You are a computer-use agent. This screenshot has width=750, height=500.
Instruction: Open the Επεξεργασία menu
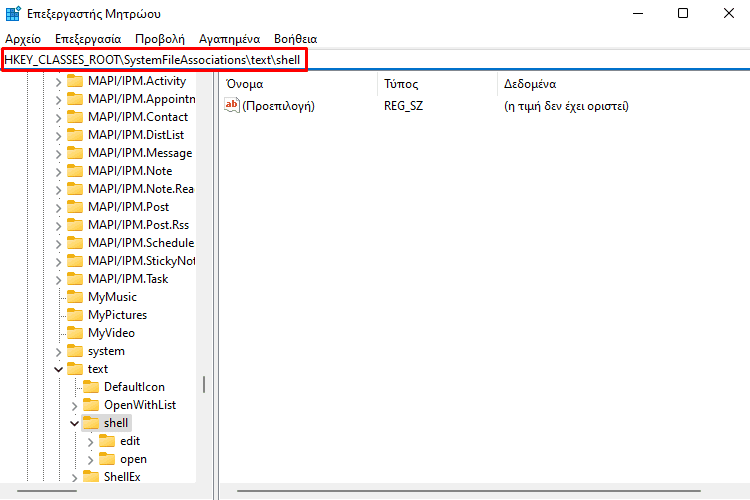point(88,39)
